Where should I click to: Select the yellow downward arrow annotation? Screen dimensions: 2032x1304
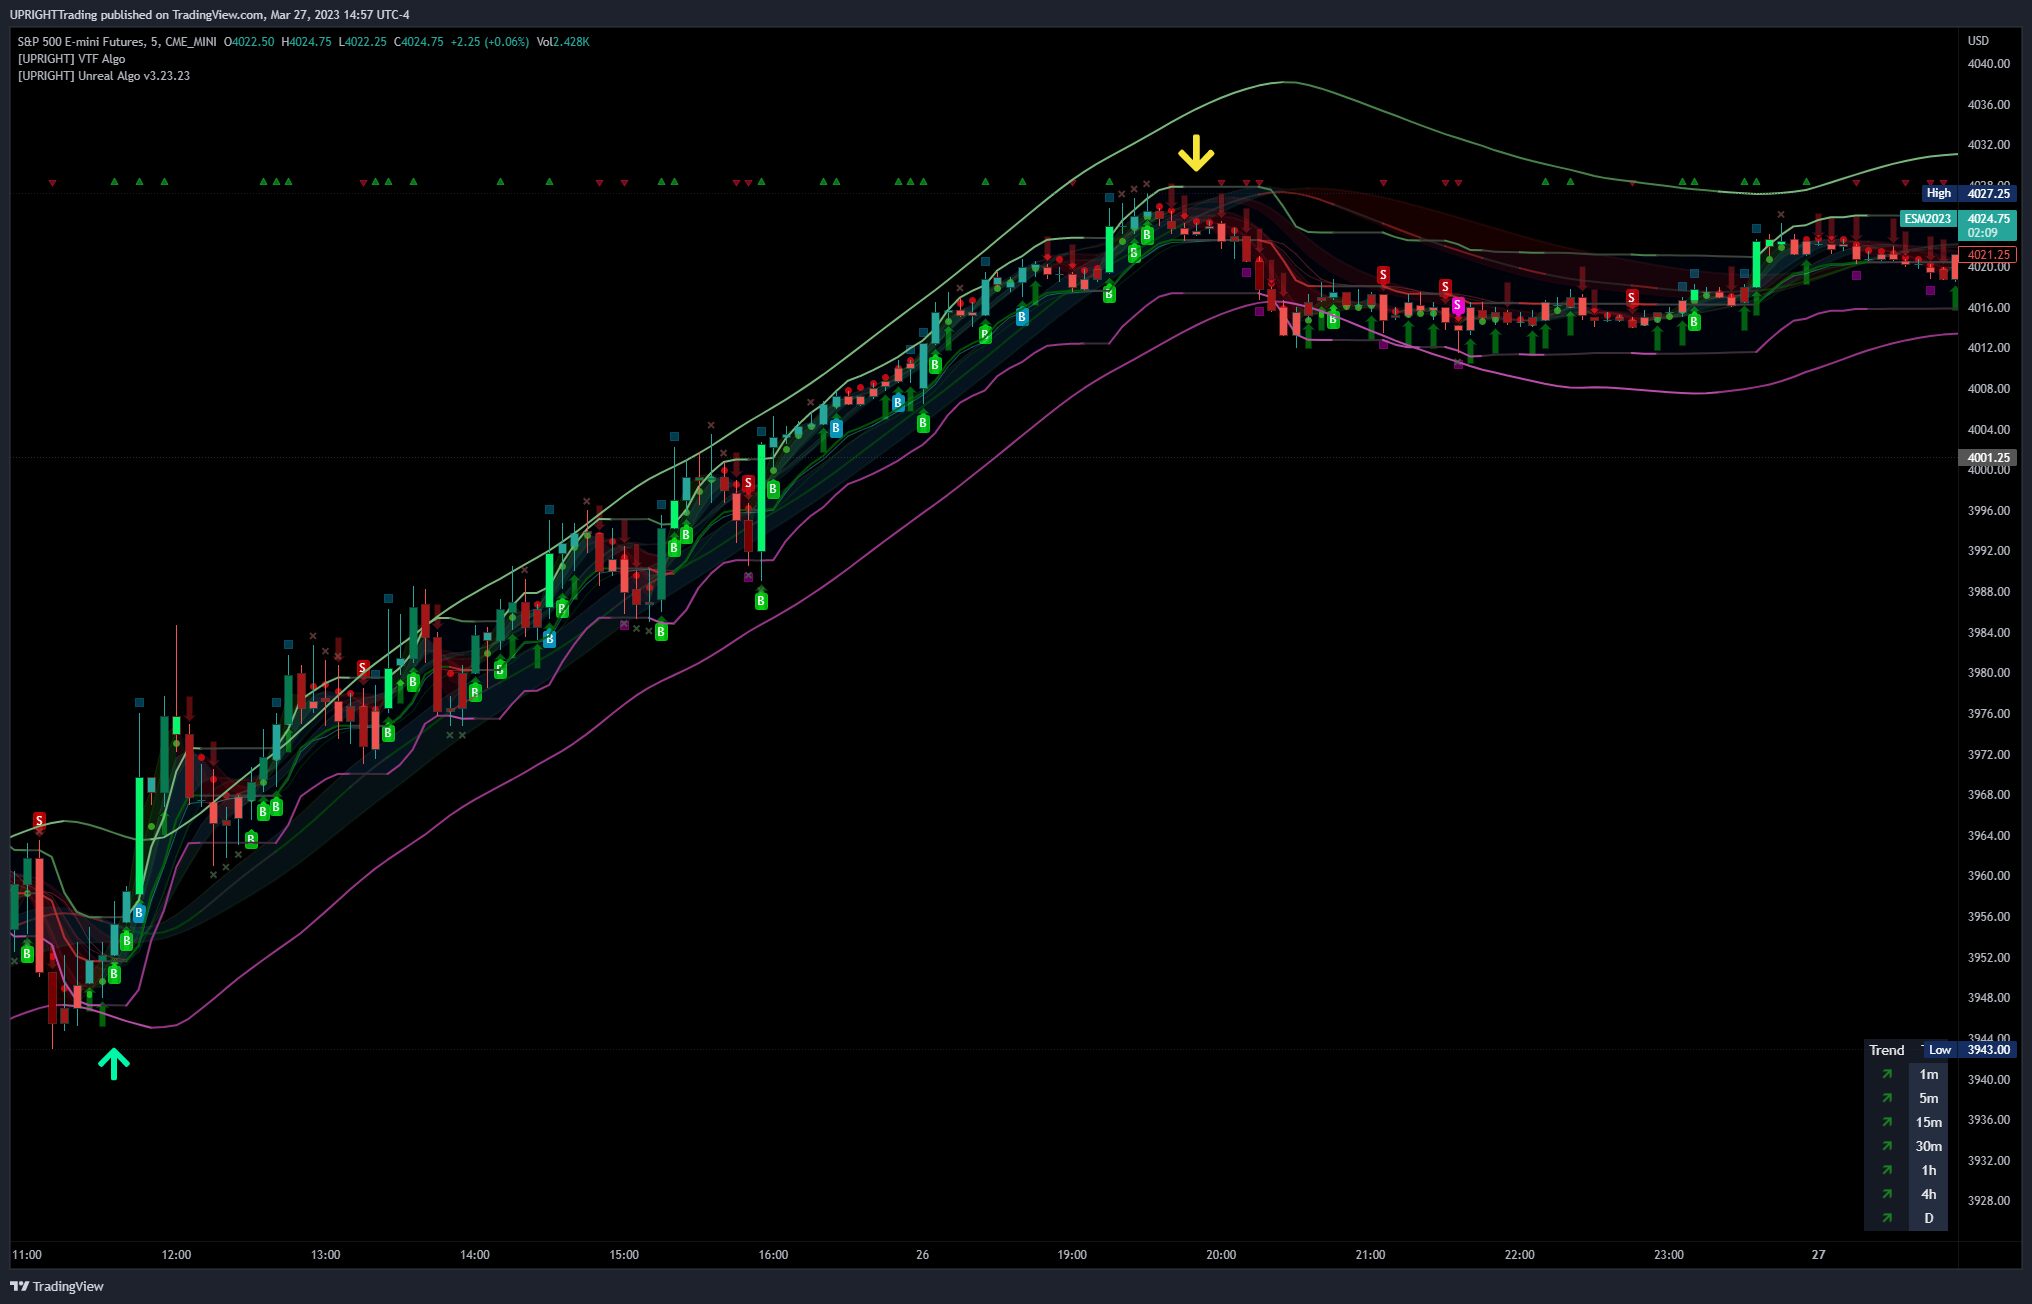click(1196, 155)
